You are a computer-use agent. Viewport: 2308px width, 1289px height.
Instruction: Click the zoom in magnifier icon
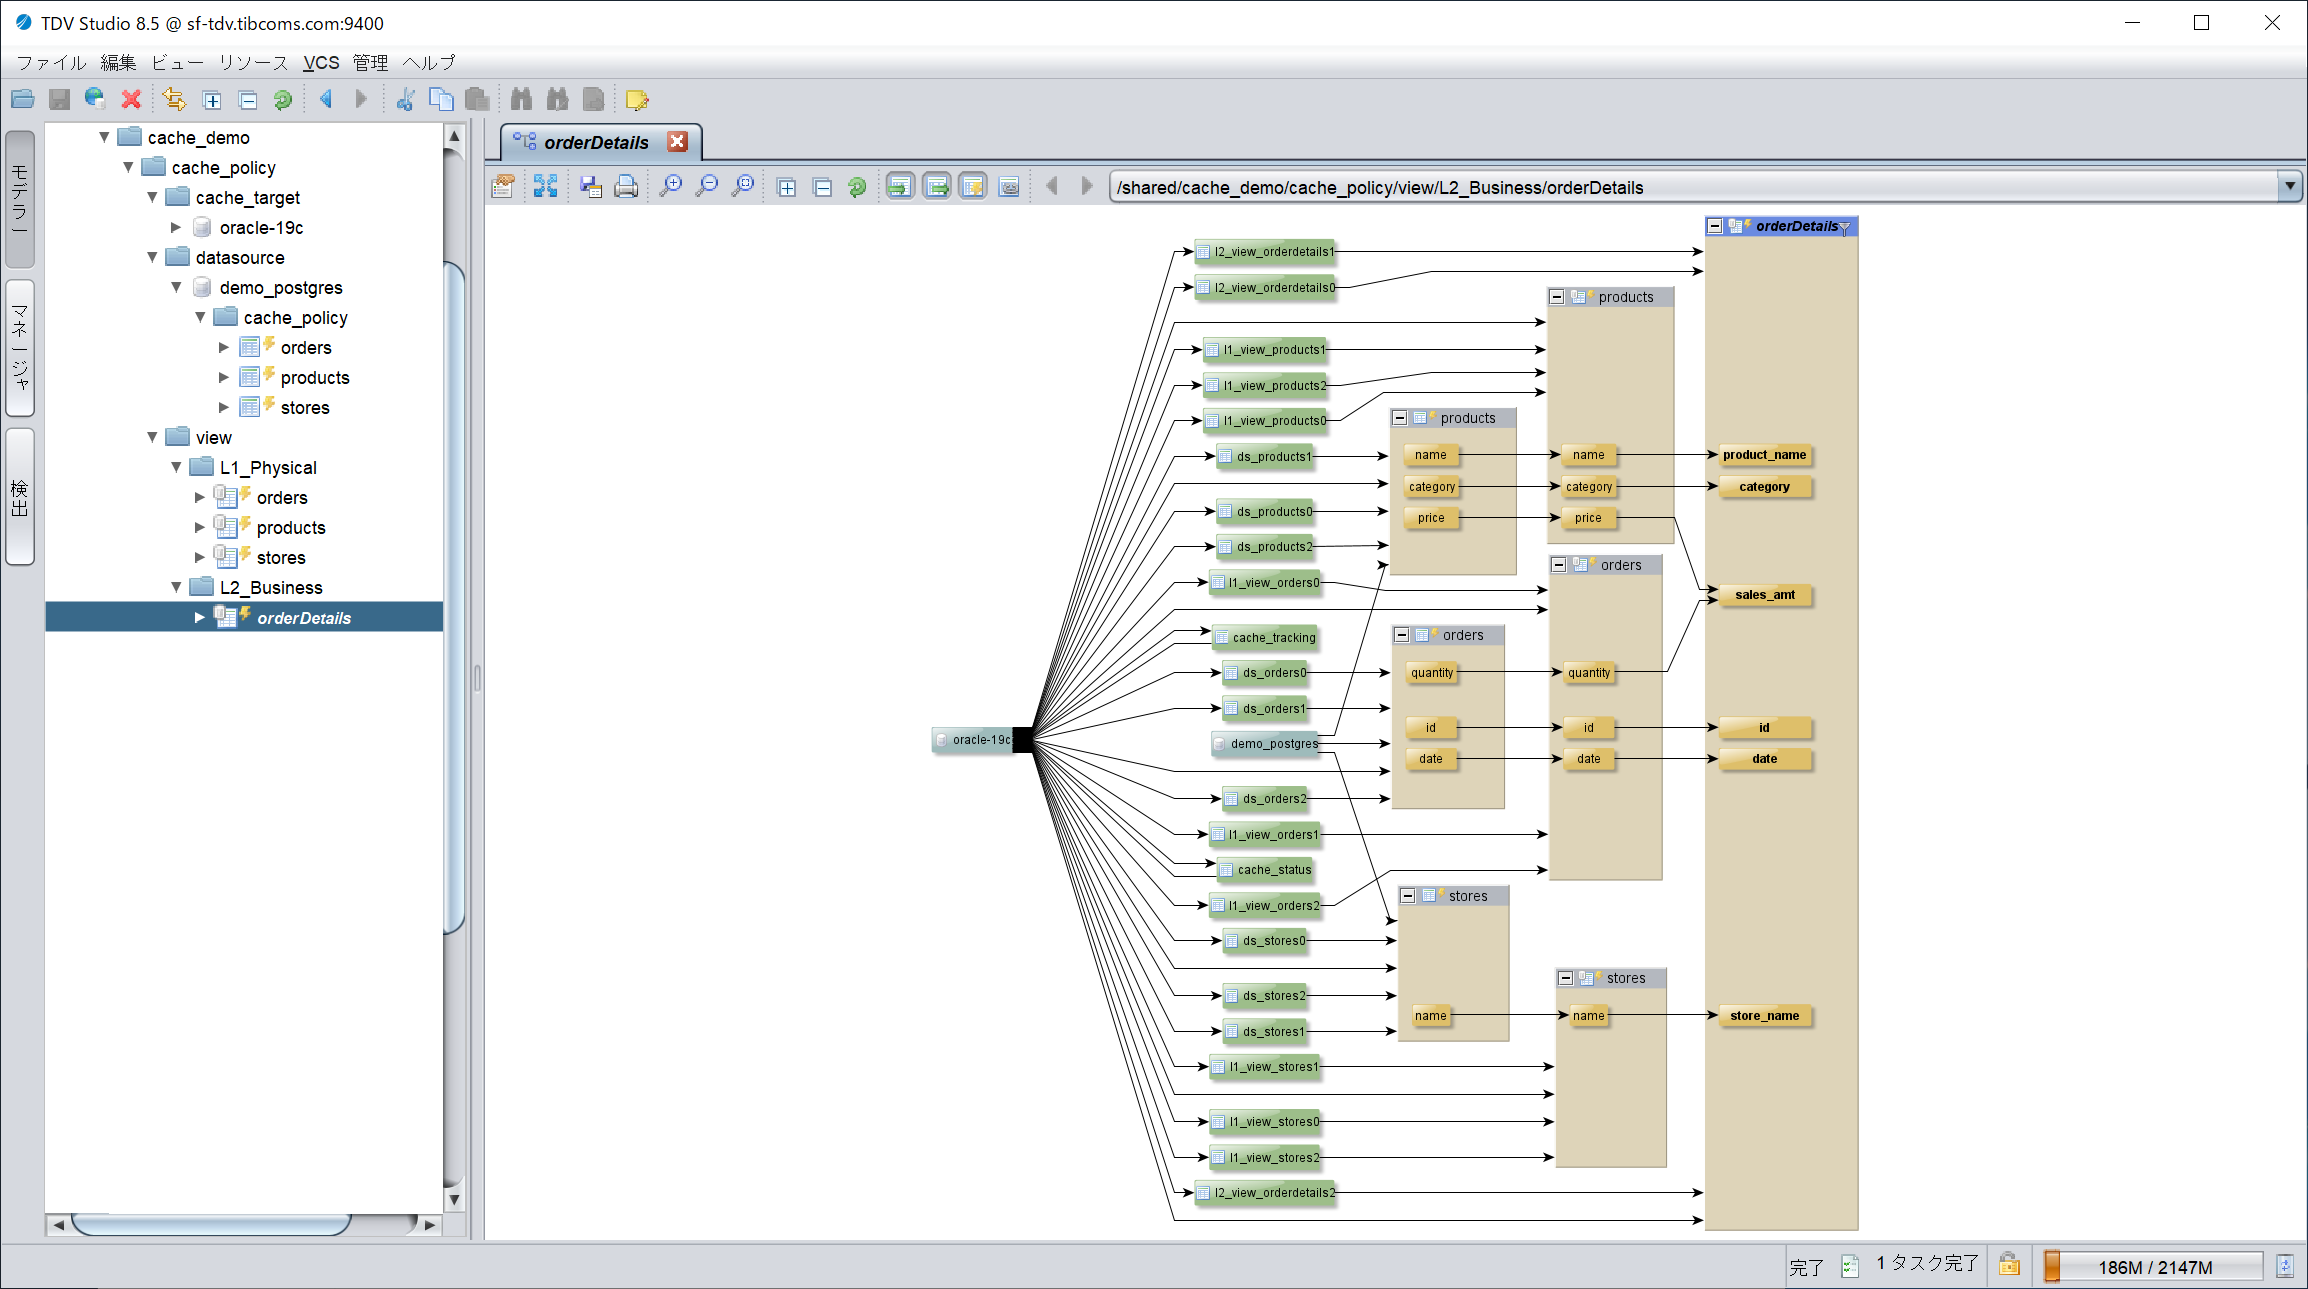click(x=671, y=187)
